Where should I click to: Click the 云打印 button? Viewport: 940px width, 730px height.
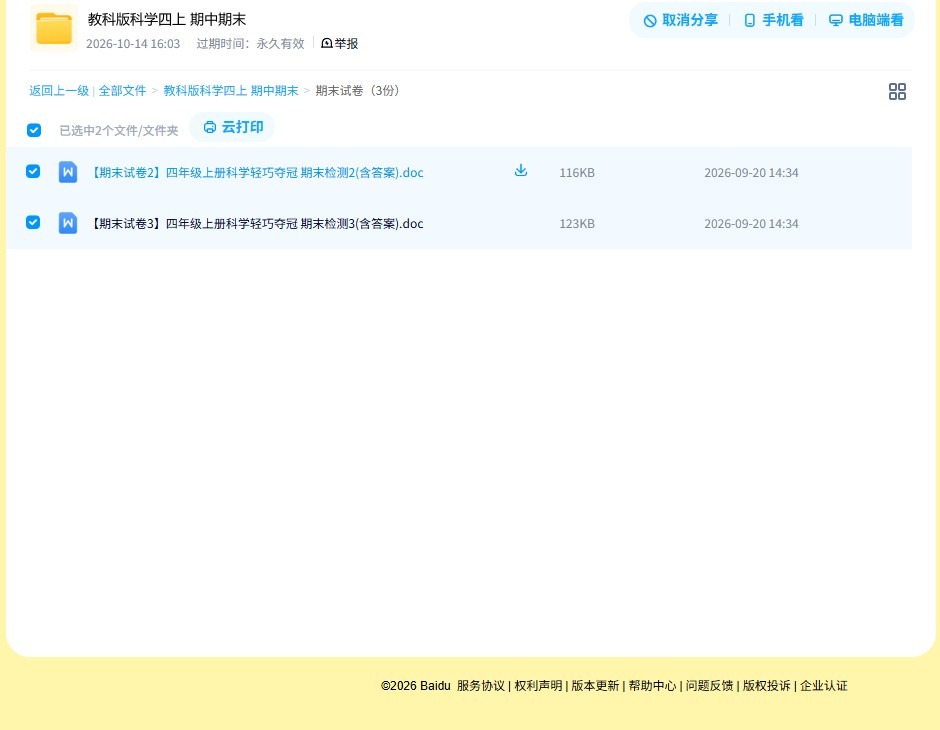pyautogui.click(x=233, y=127)
